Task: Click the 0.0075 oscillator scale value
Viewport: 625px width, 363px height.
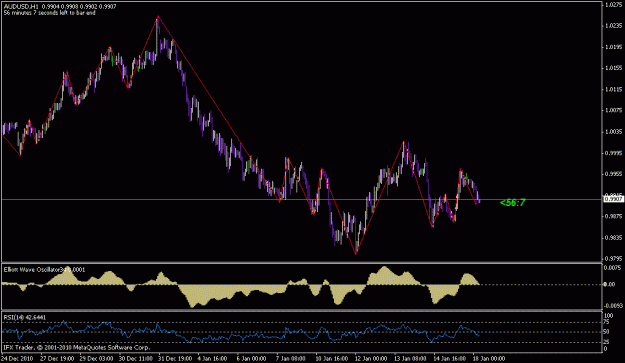Action: [x=613, y=268]
